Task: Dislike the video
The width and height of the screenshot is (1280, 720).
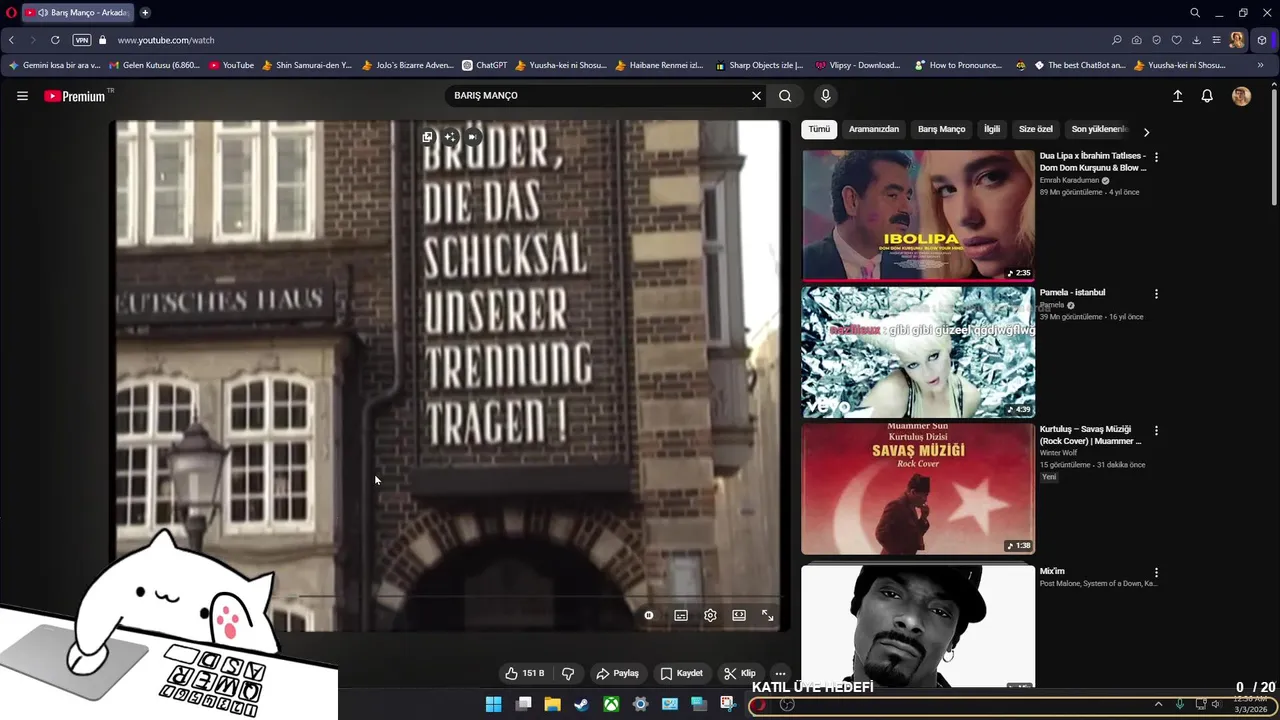Action: tap(568, 673)
